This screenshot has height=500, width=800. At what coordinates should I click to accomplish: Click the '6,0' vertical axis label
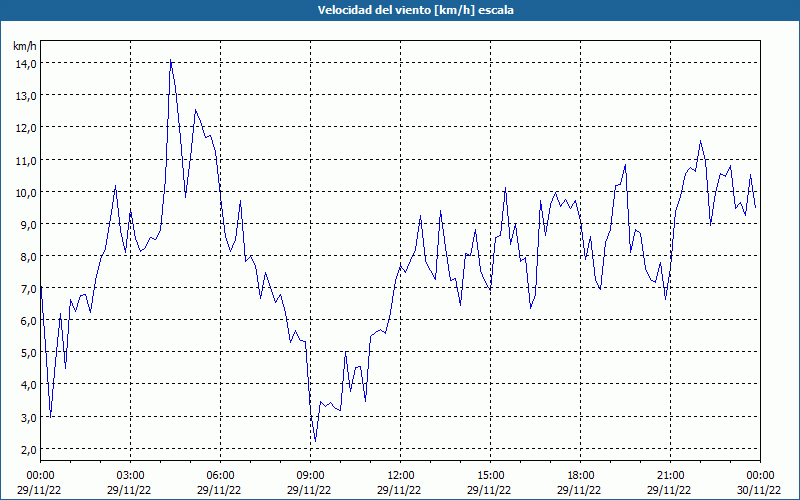28,321
